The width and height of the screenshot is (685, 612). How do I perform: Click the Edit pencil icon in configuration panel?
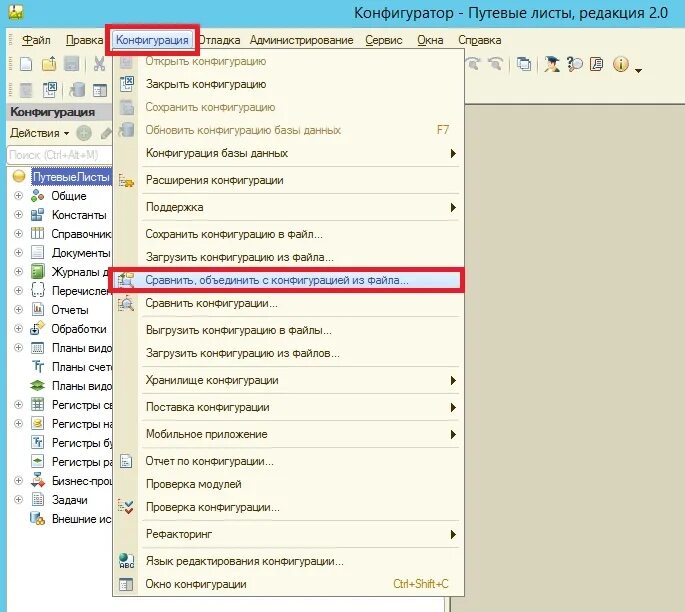(106, 133)
